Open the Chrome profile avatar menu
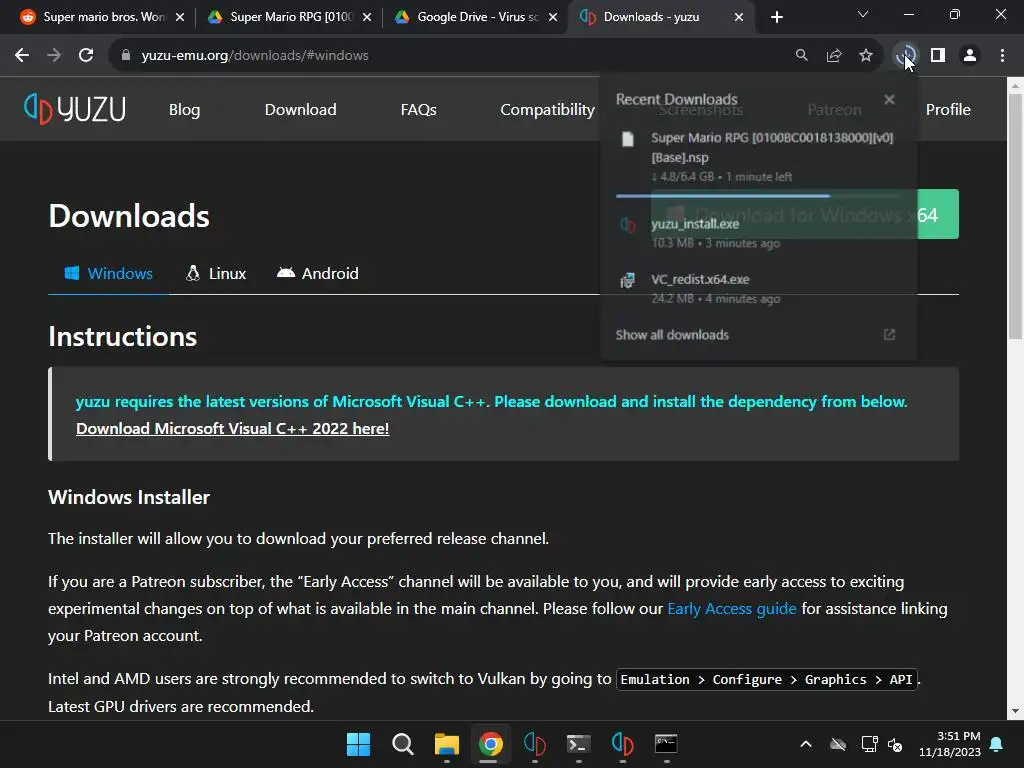The height and width of the screenshot is (768, 1024). point(970,56)
